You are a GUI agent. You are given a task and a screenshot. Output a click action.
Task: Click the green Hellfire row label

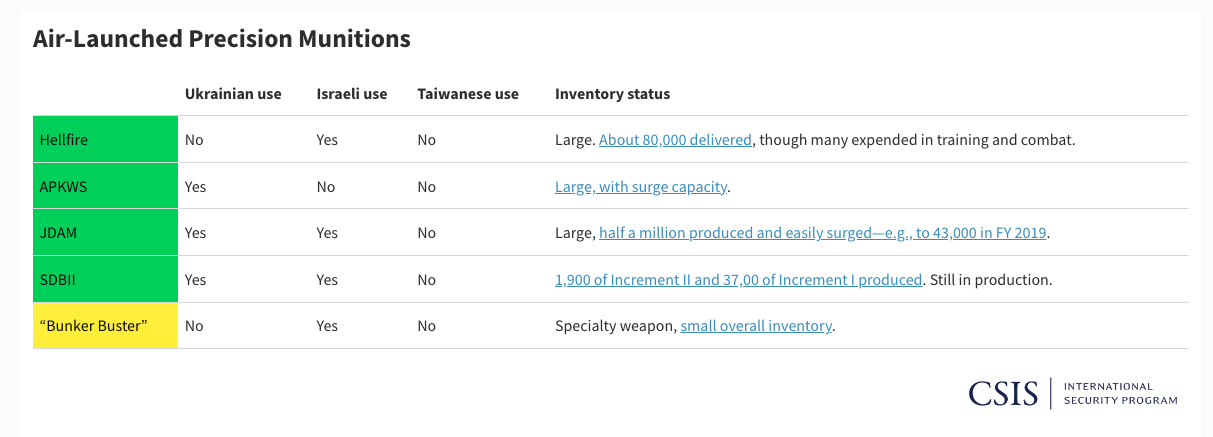tap(105, 140)
